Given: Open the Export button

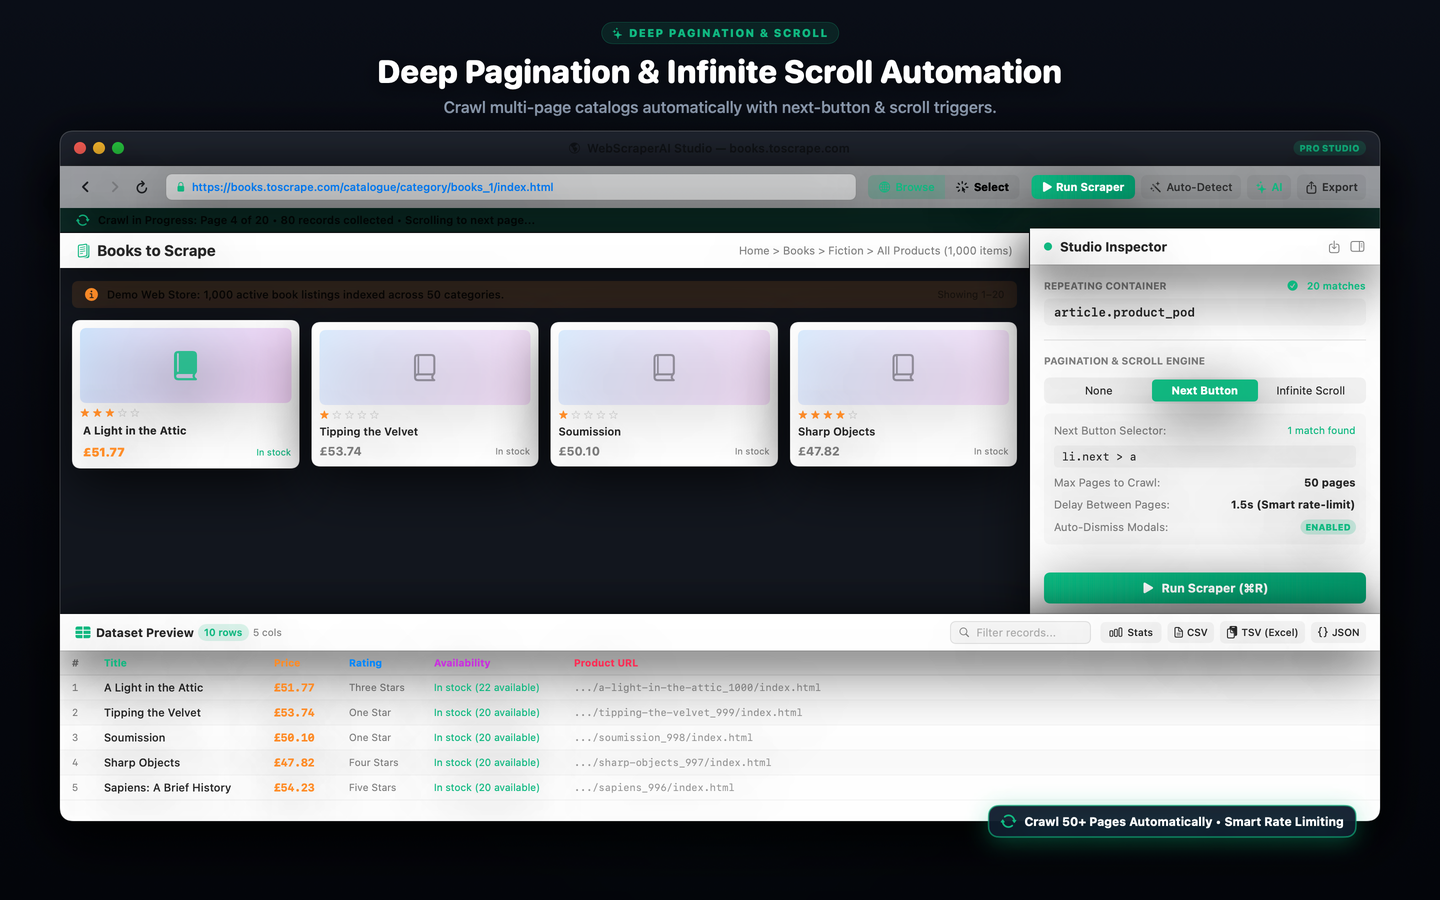Looking at the screenshot, I should click(x=1331, y=187).
